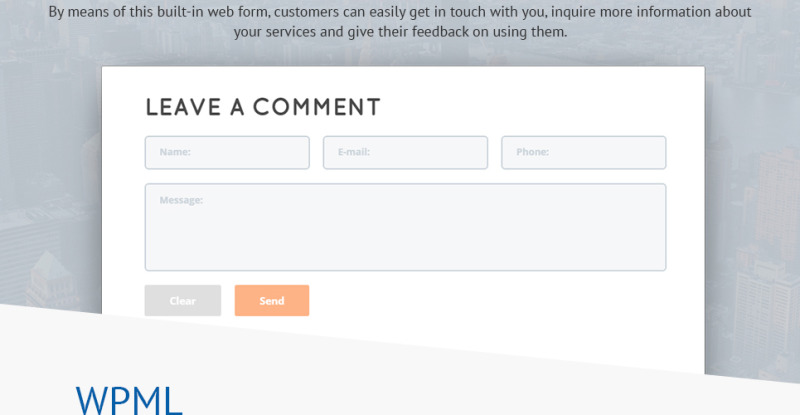Click the LEAVE A COMMENT heading
This screenshot has height=415, width=800.
(263, 107)
